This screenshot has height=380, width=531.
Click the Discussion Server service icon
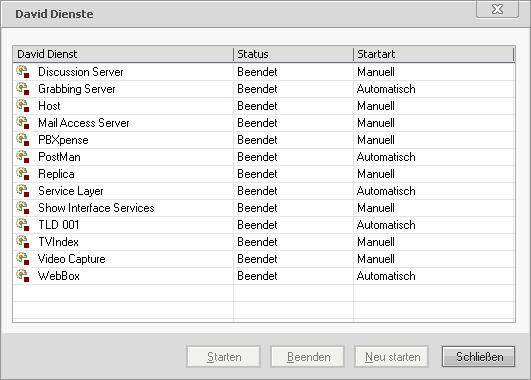point(23,72)
